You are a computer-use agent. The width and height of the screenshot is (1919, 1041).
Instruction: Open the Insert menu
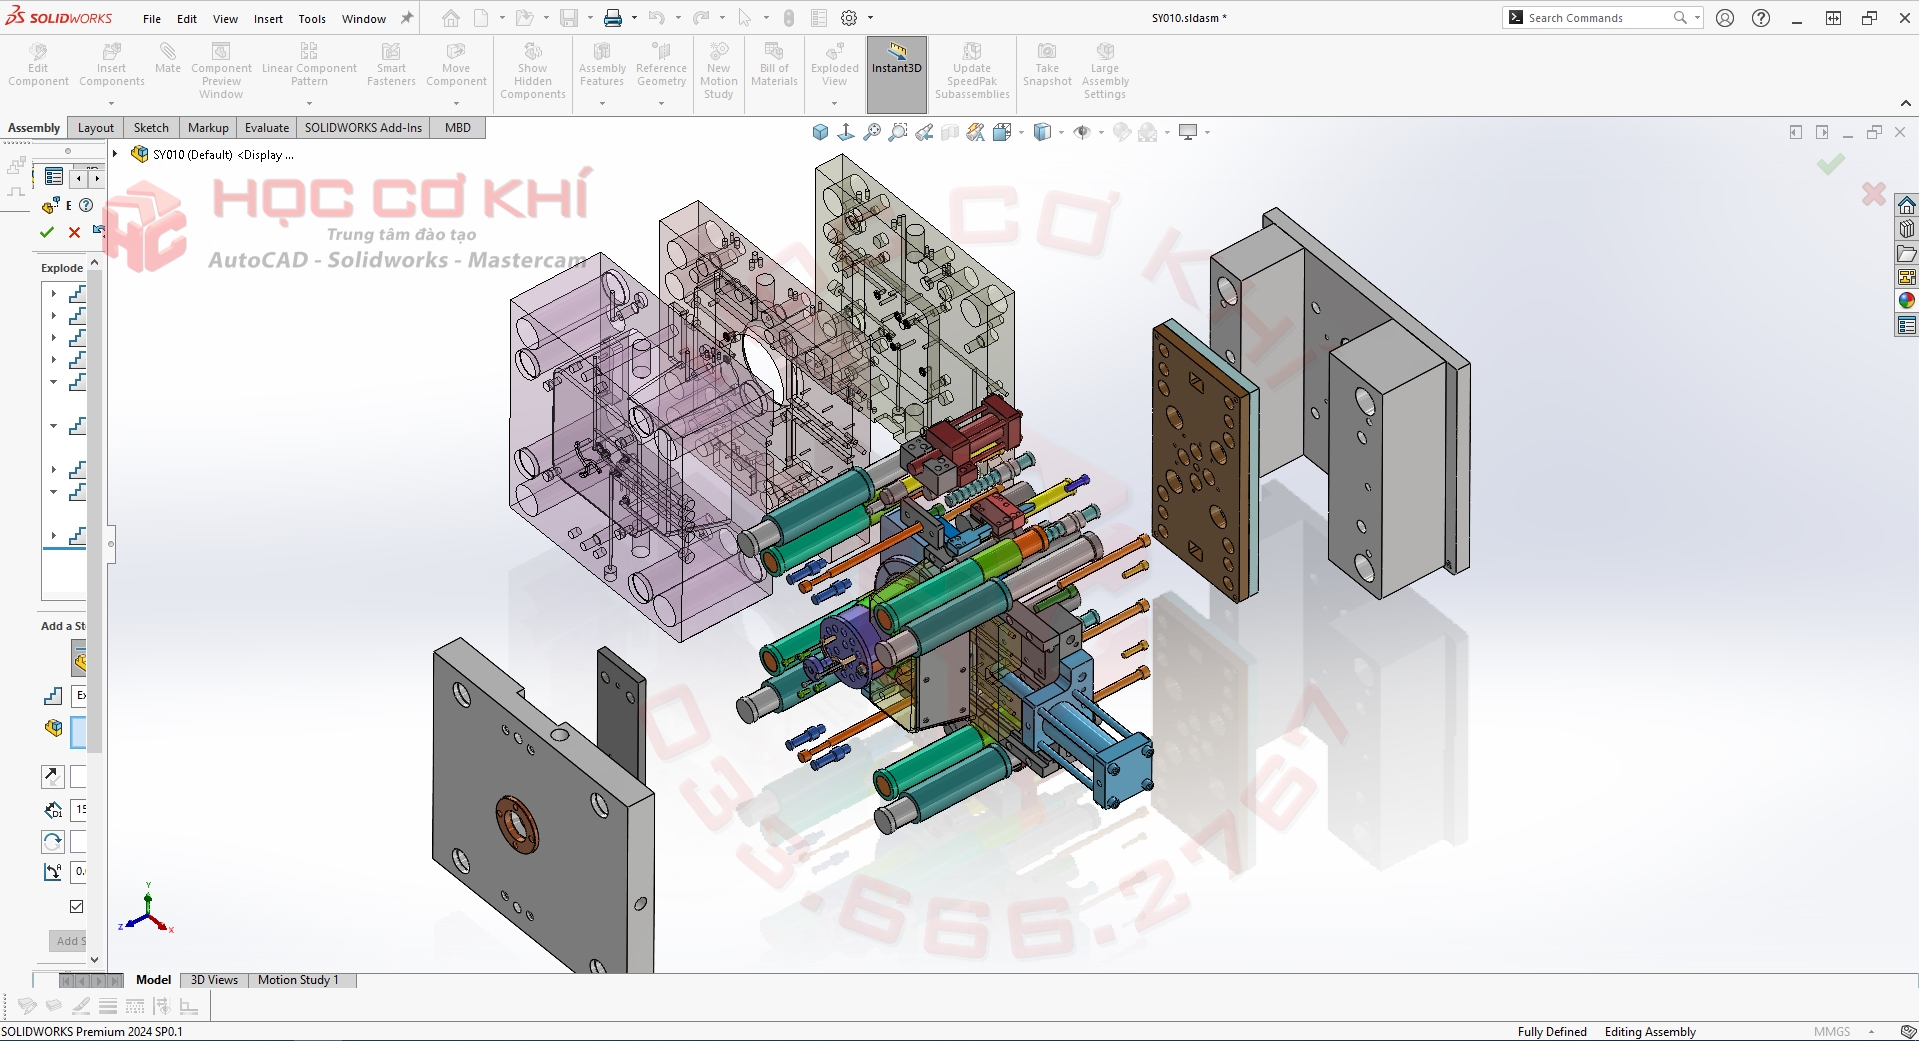coord(268,18)
